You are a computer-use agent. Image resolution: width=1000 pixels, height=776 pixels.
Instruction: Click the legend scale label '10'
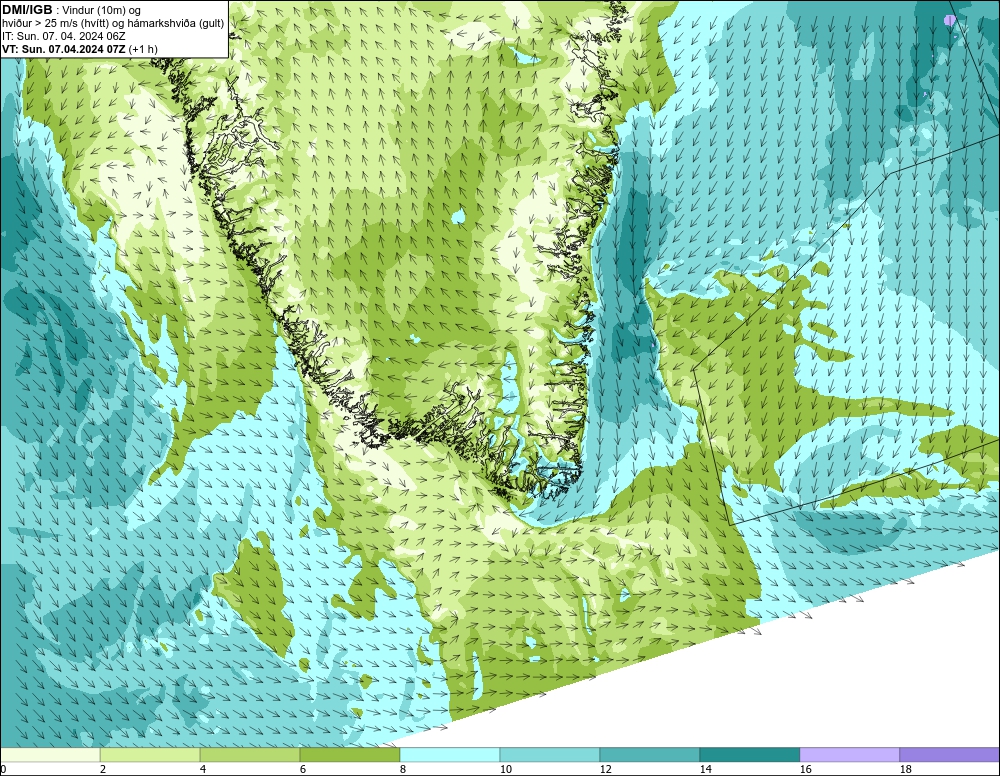[506, 769]
